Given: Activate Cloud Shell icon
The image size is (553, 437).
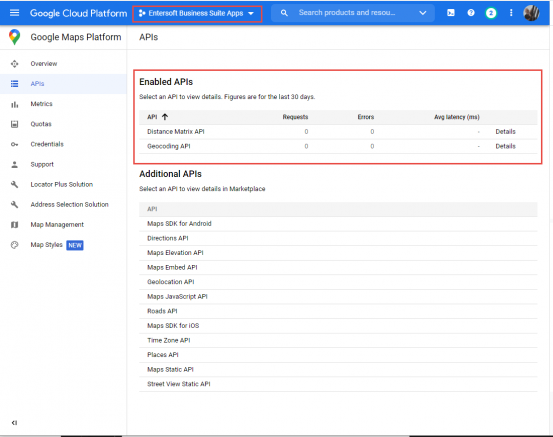Looking at the screenshot, I should coord(451,13).
